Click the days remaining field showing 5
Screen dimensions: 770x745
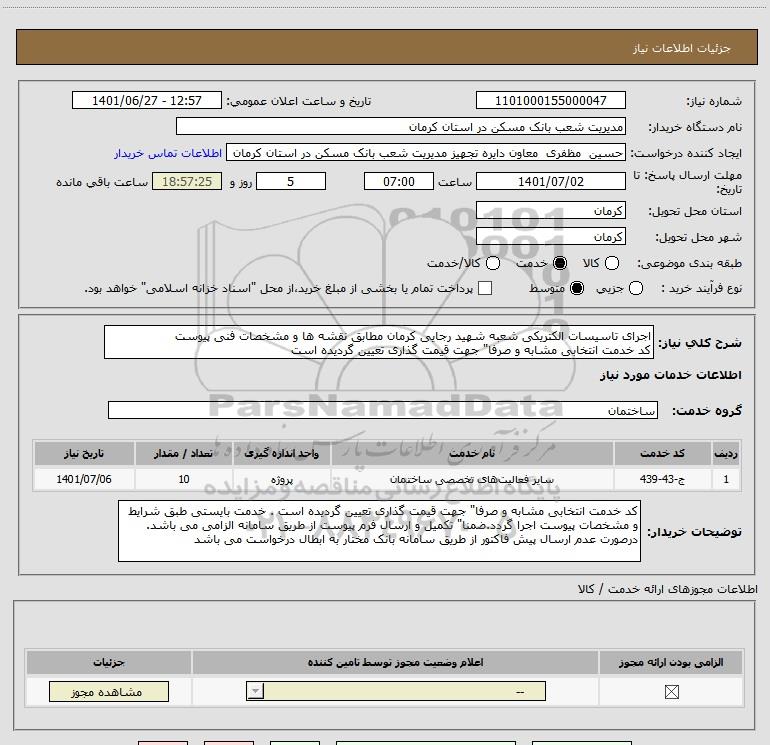pyautogui.click(x=291, y=181)
